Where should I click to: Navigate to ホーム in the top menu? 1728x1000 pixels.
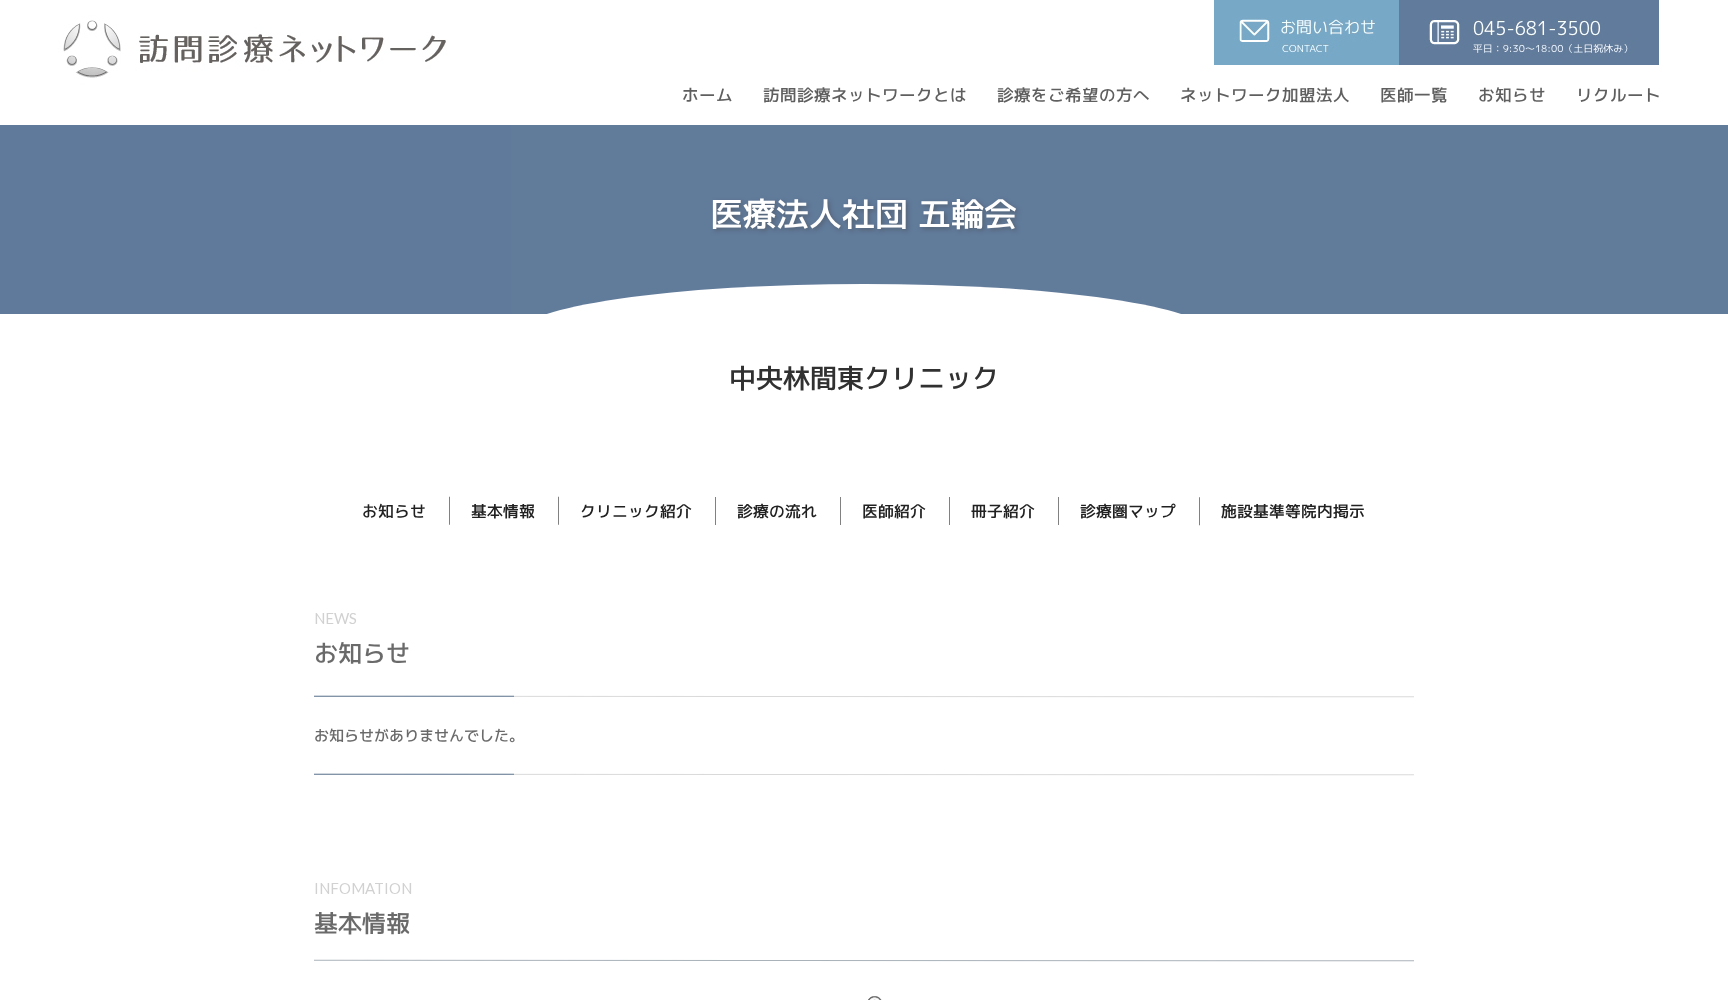(706, 95)
